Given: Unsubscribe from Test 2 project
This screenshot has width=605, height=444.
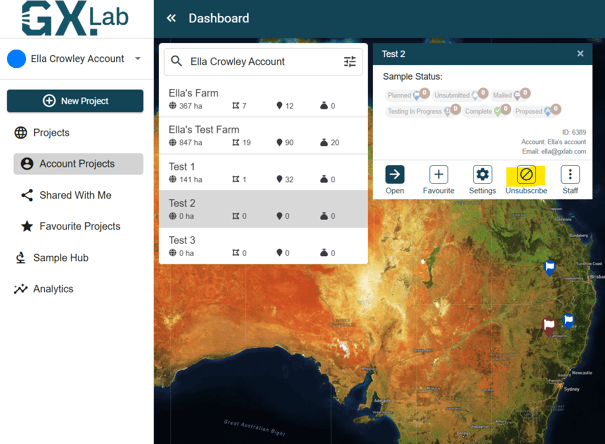Looking at the screenshot, I should [x=526, y=175].
